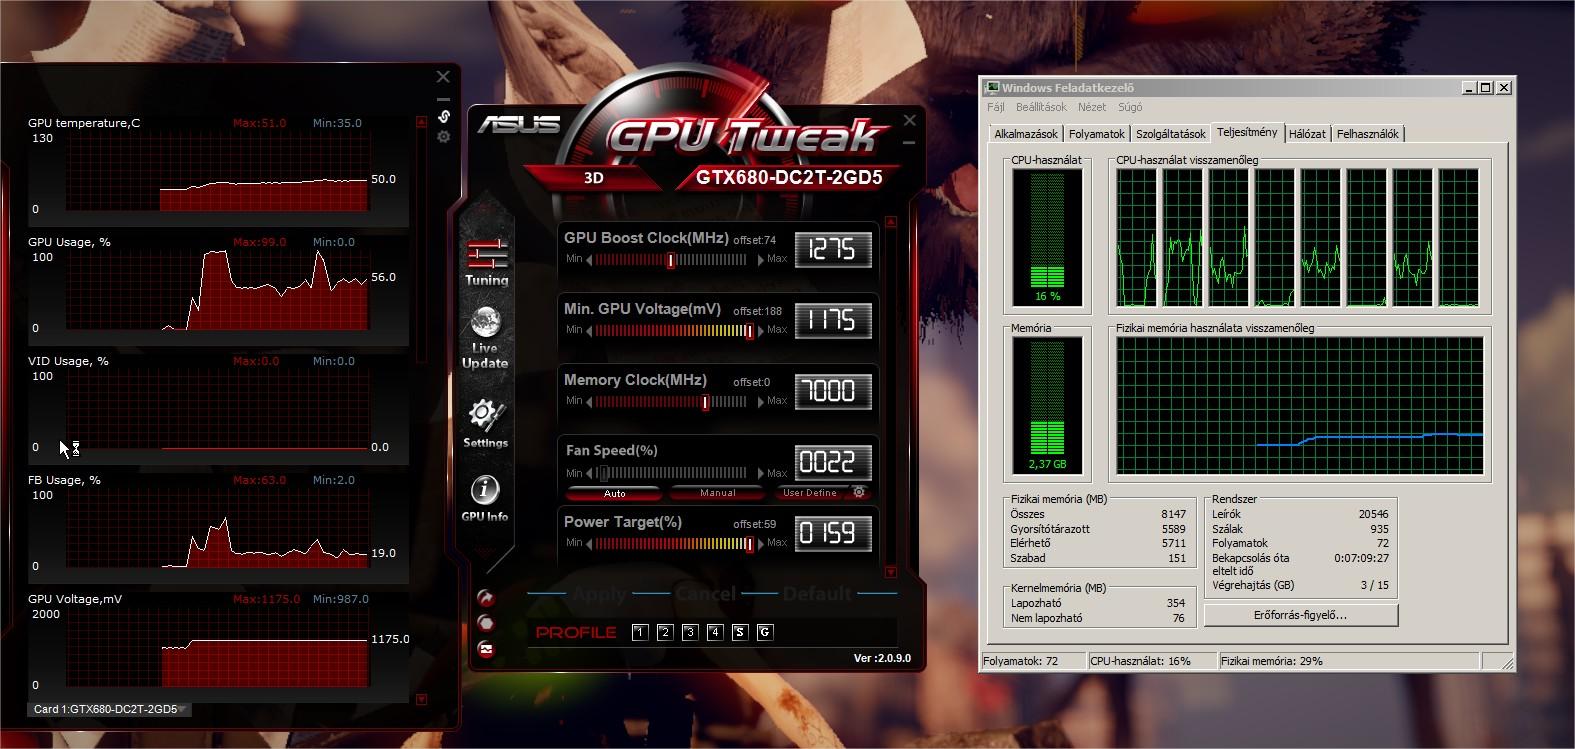The width and height of the screenshot is (1575, 749).
Task: Click the Fan Speed value 0022
Action: point(833,463)
